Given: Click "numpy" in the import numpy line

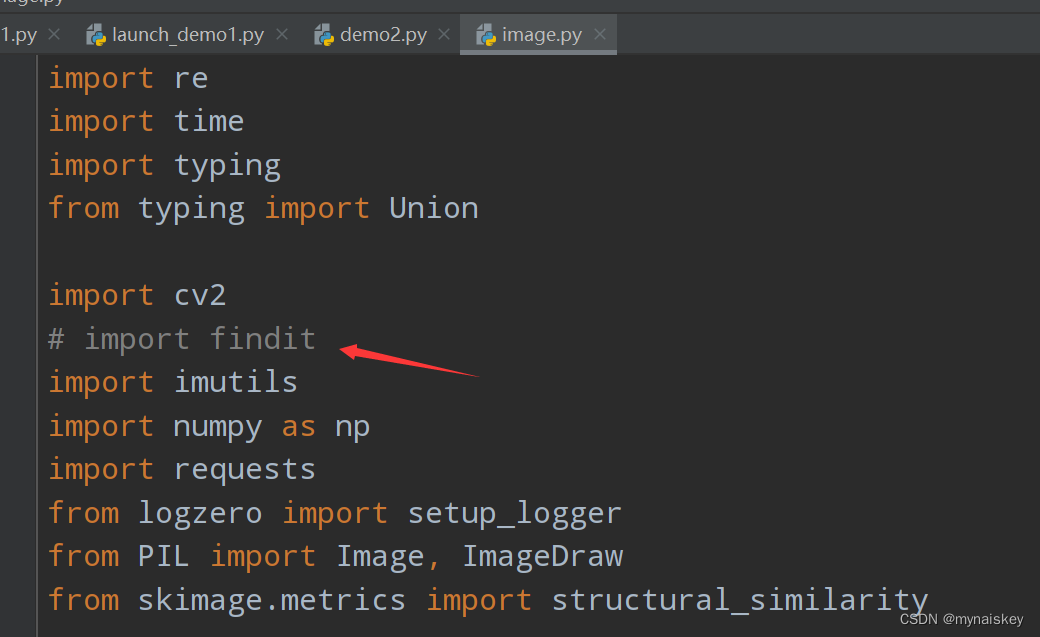Looking at the screenshot, I should 217,426.
